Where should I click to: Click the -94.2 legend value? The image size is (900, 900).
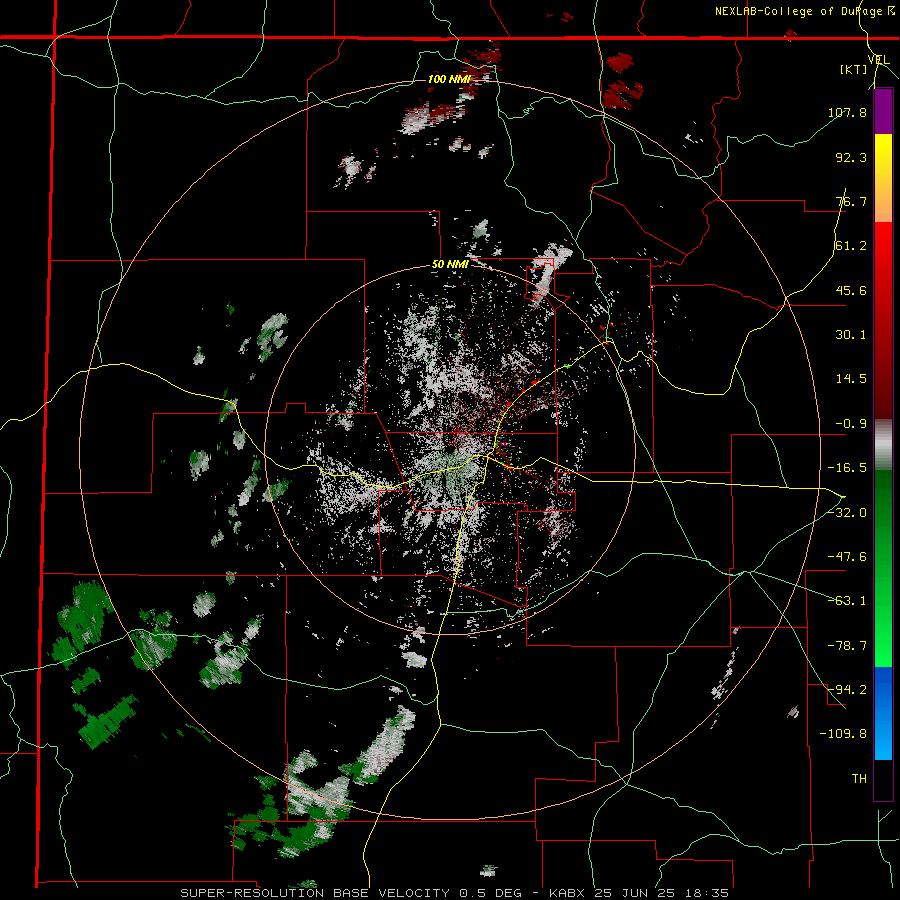pos(847,689)
